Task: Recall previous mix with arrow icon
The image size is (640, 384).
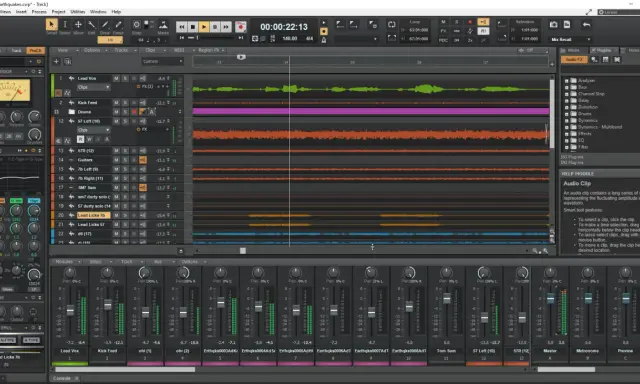Action: click(x=586, y=24)
